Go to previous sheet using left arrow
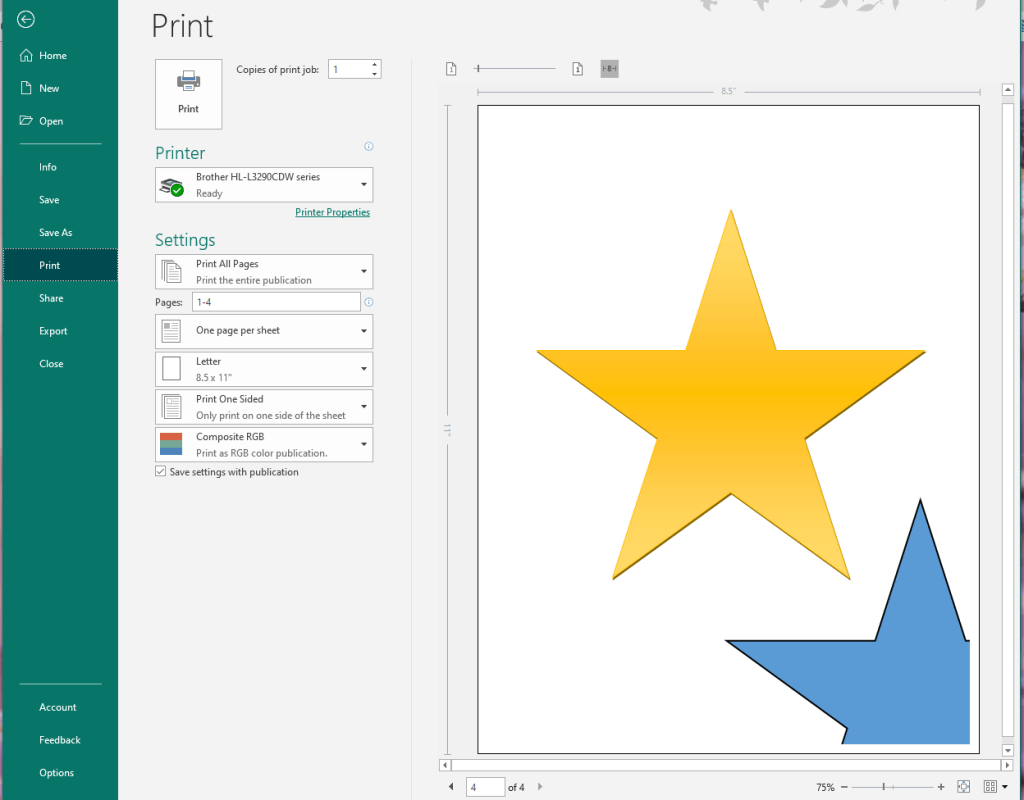 [451, 787]
